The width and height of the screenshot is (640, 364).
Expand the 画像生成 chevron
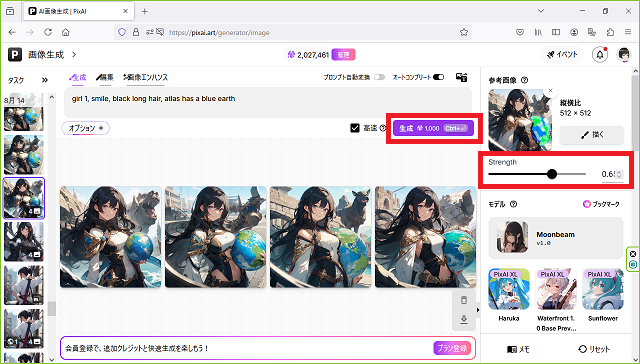(x=74, y=54)
